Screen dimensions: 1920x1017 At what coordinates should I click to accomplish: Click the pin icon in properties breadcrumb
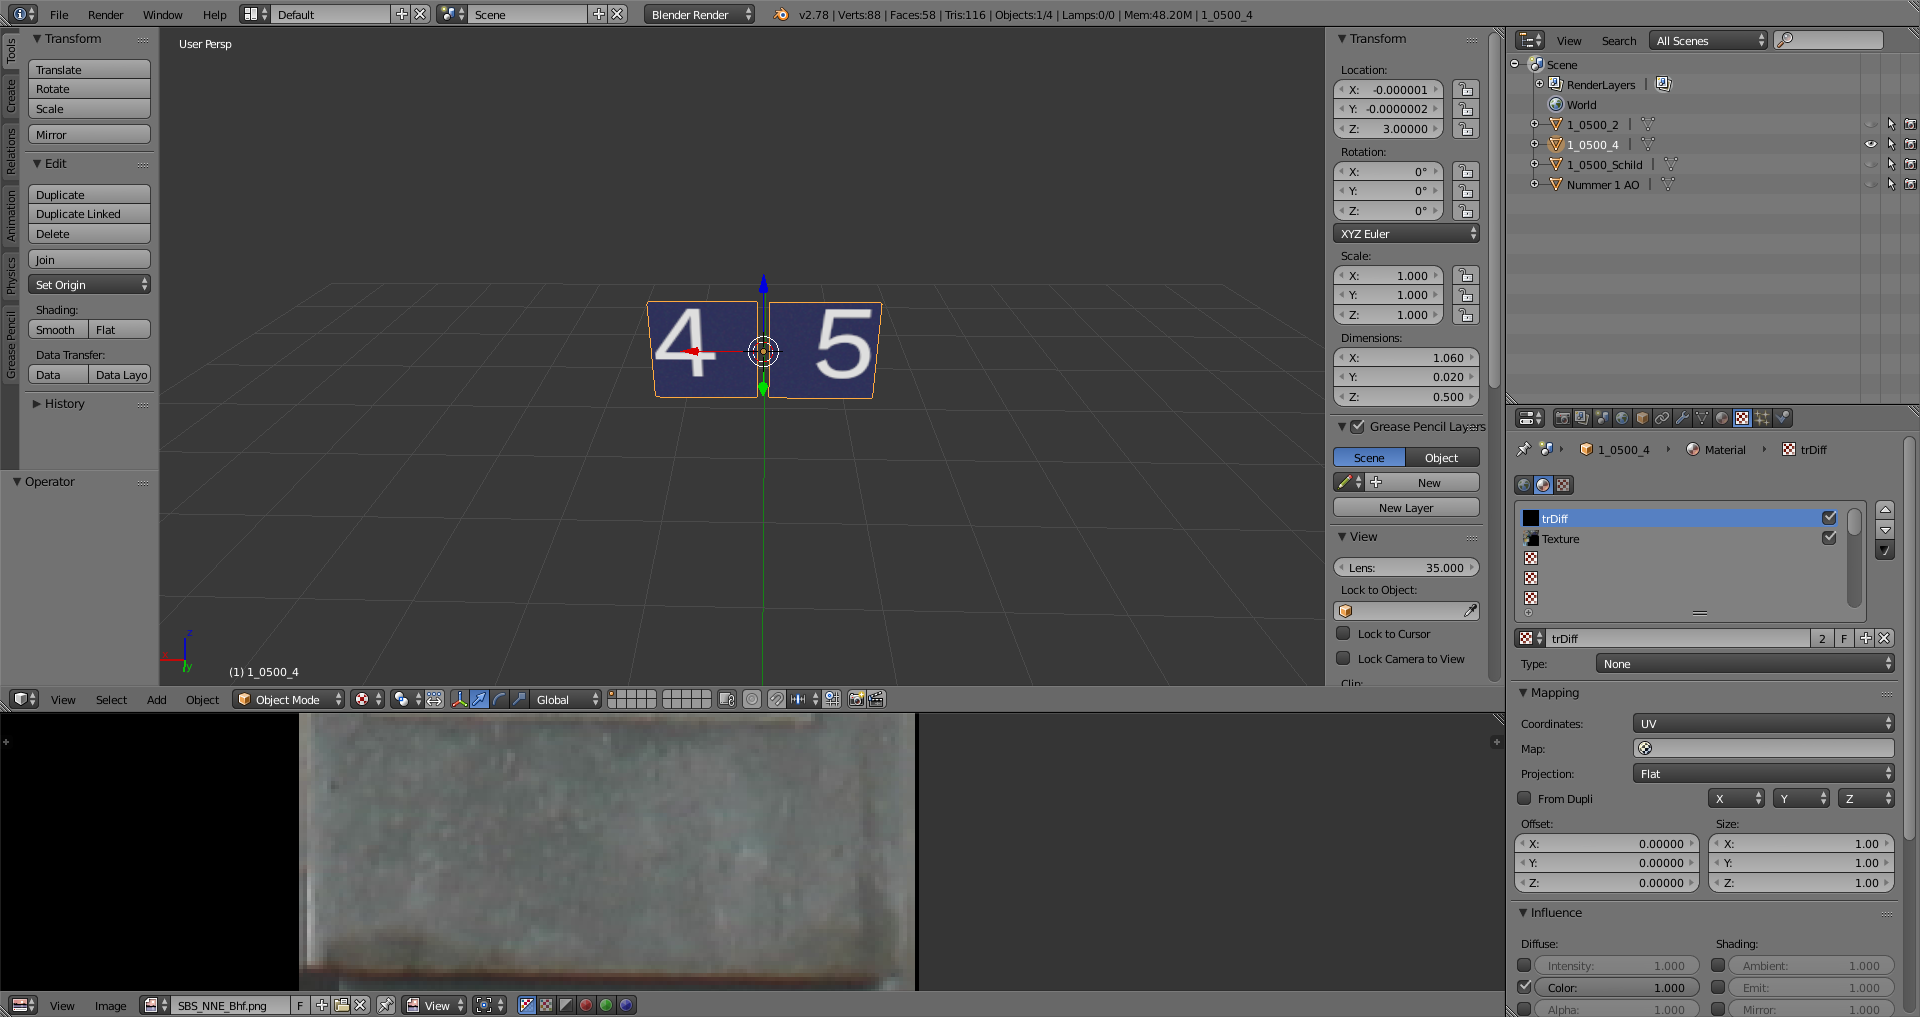(1523, 450)
